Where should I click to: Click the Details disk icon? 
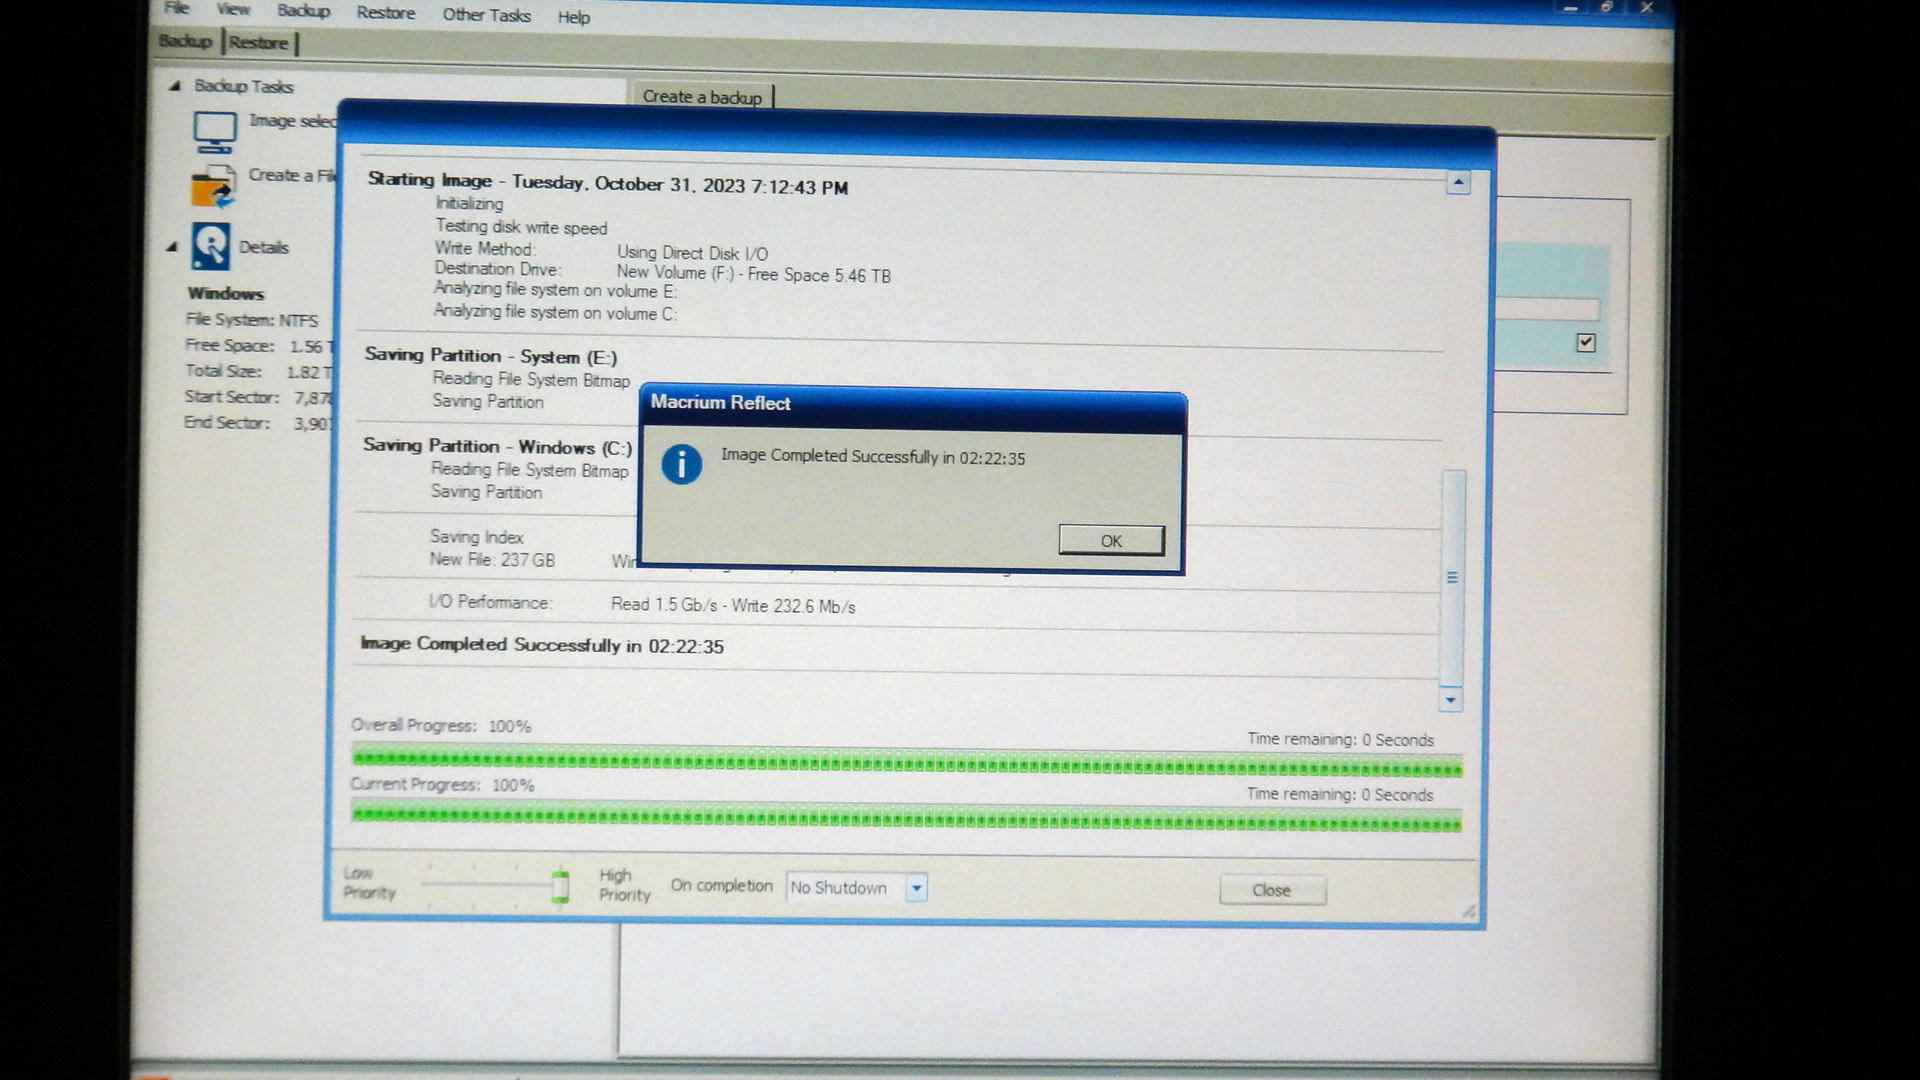click(210, 246)
